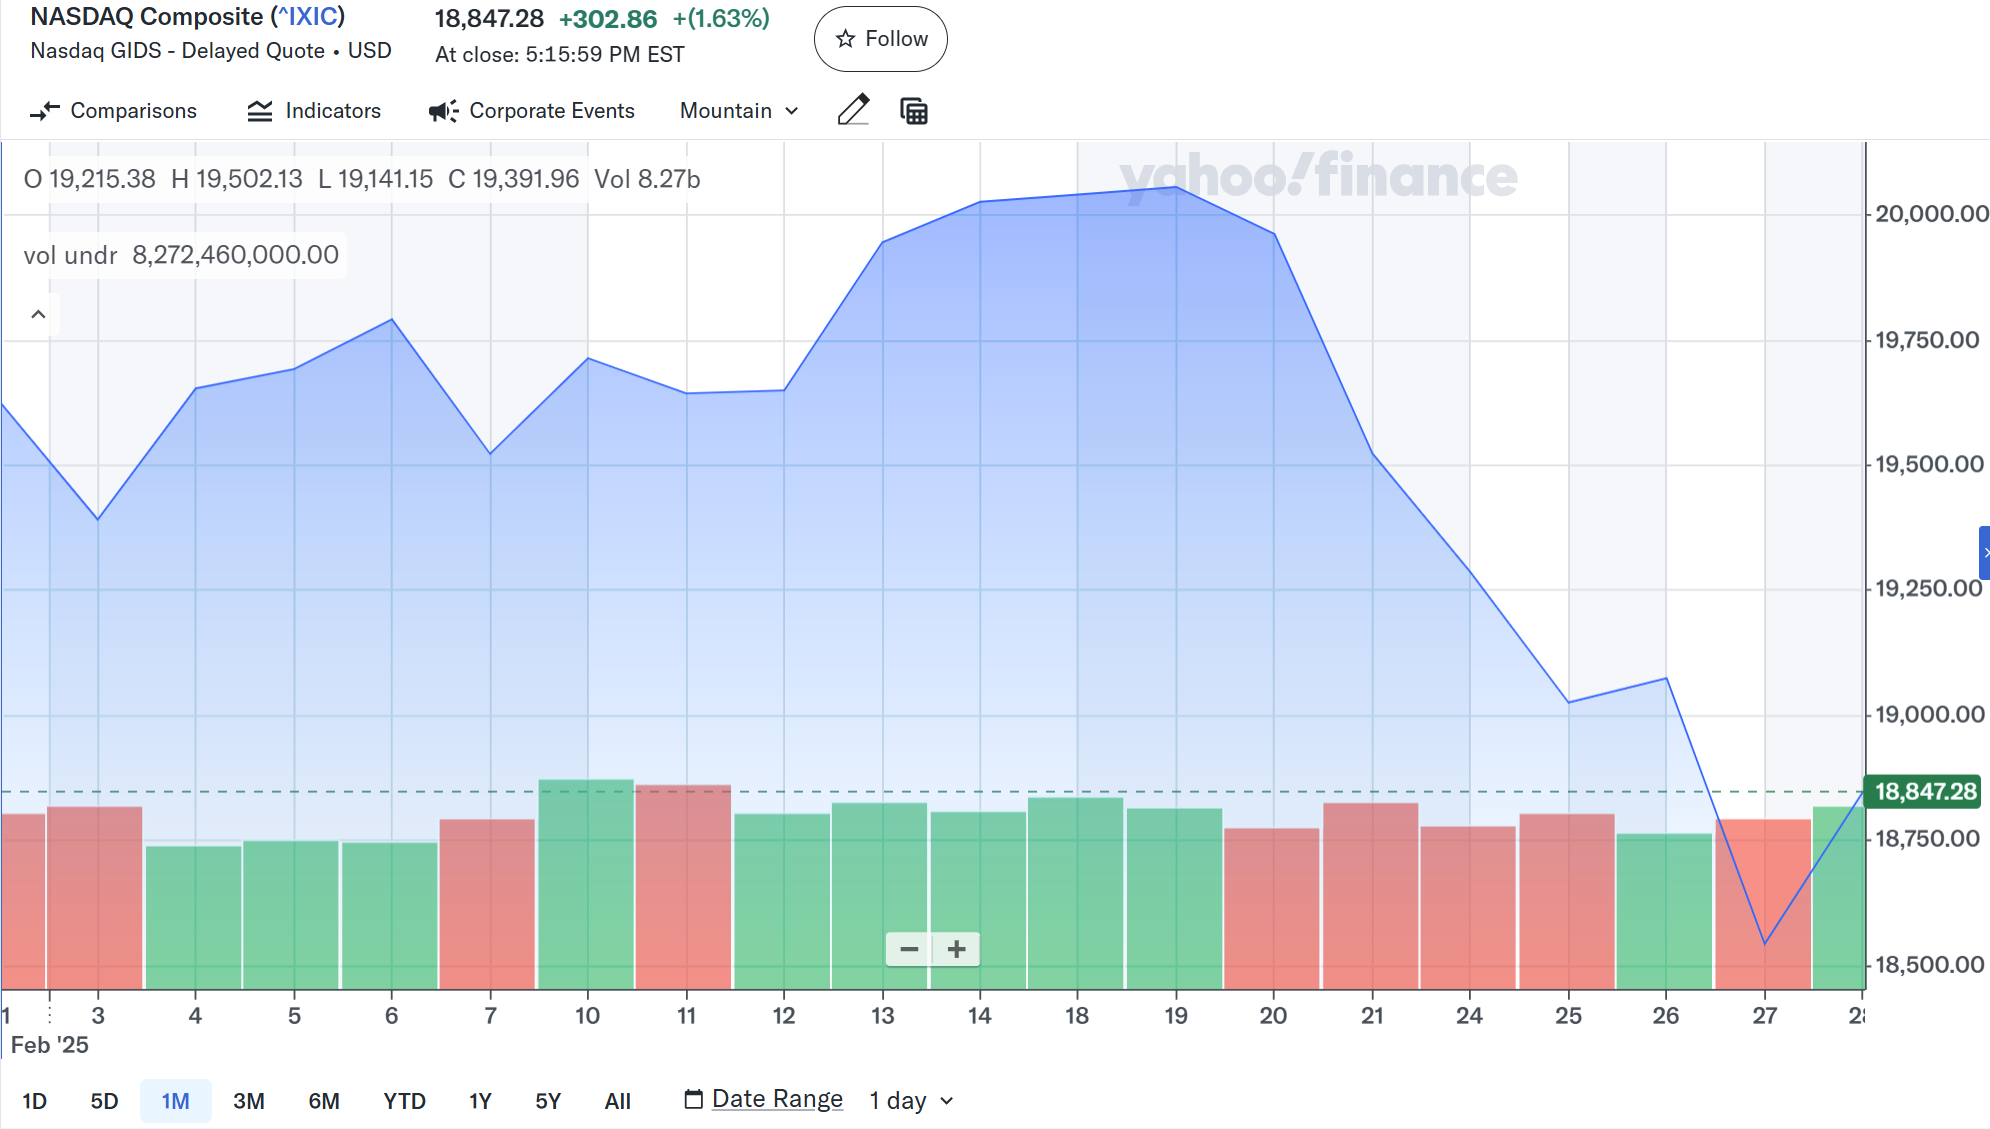Collapse the volume indicator legend chevron
Image resolution: width=1990 pixels, height=1129 pixels.
[x=38, y=314]
